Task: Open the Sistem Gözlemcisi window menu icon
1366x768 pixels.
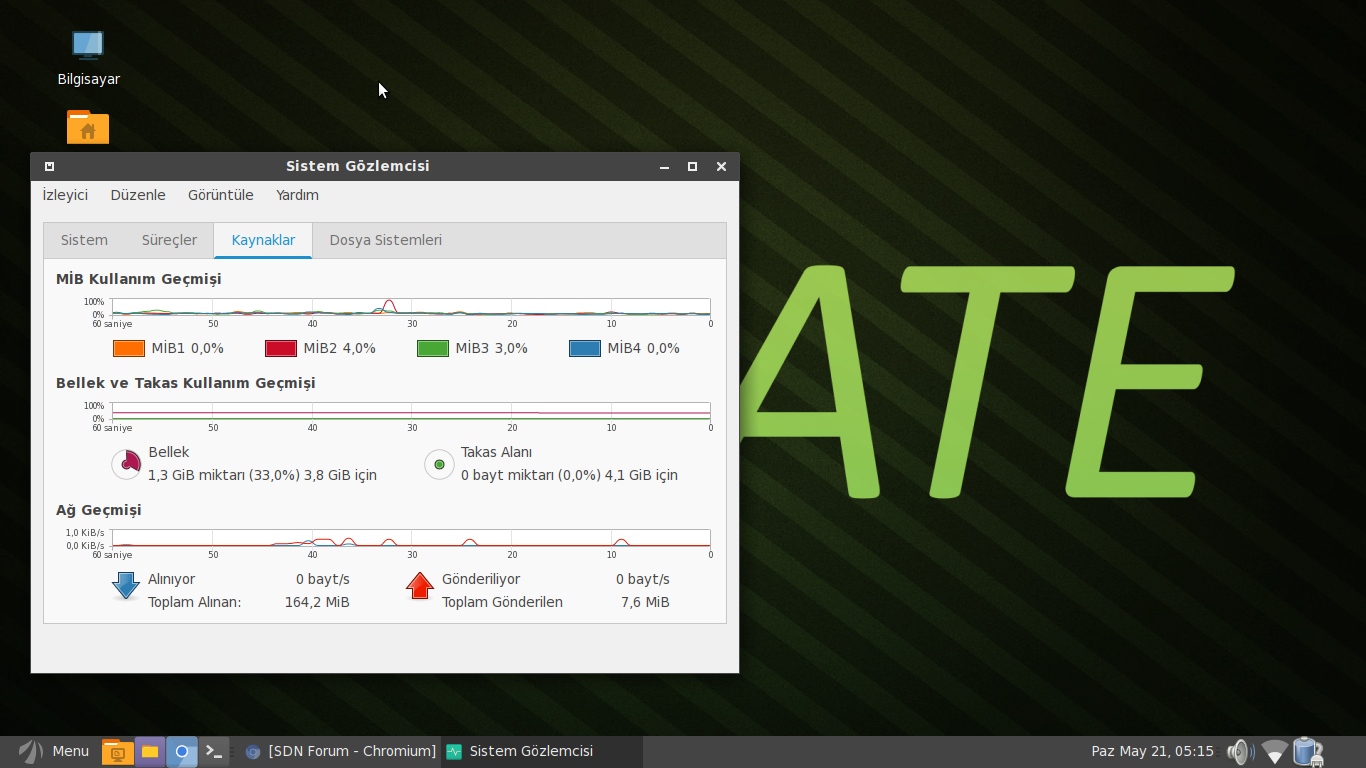Action: click(x=49, y=166)
